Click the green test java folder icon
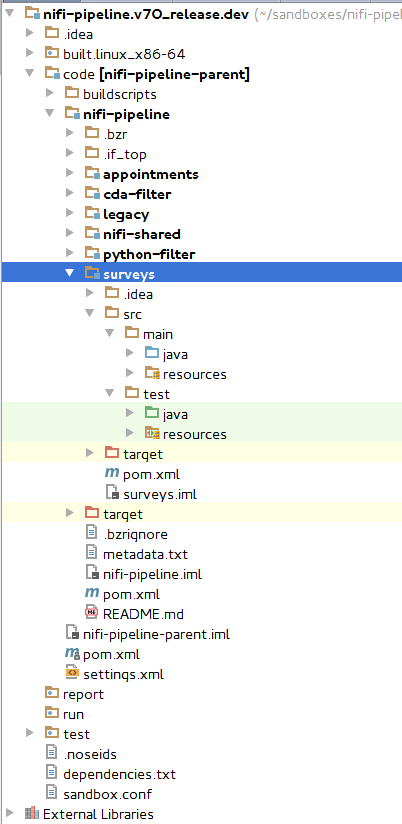The height and width of the screenshot is (824, 402). click(151, 414)
